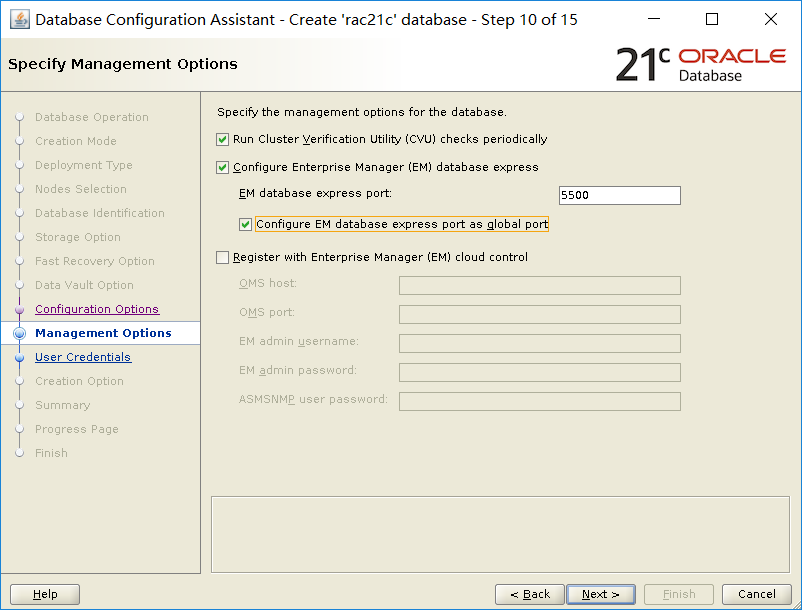This screenshot has width=802, height=610.
Task: Select Management Options in step list
Action: coord(103,333)
